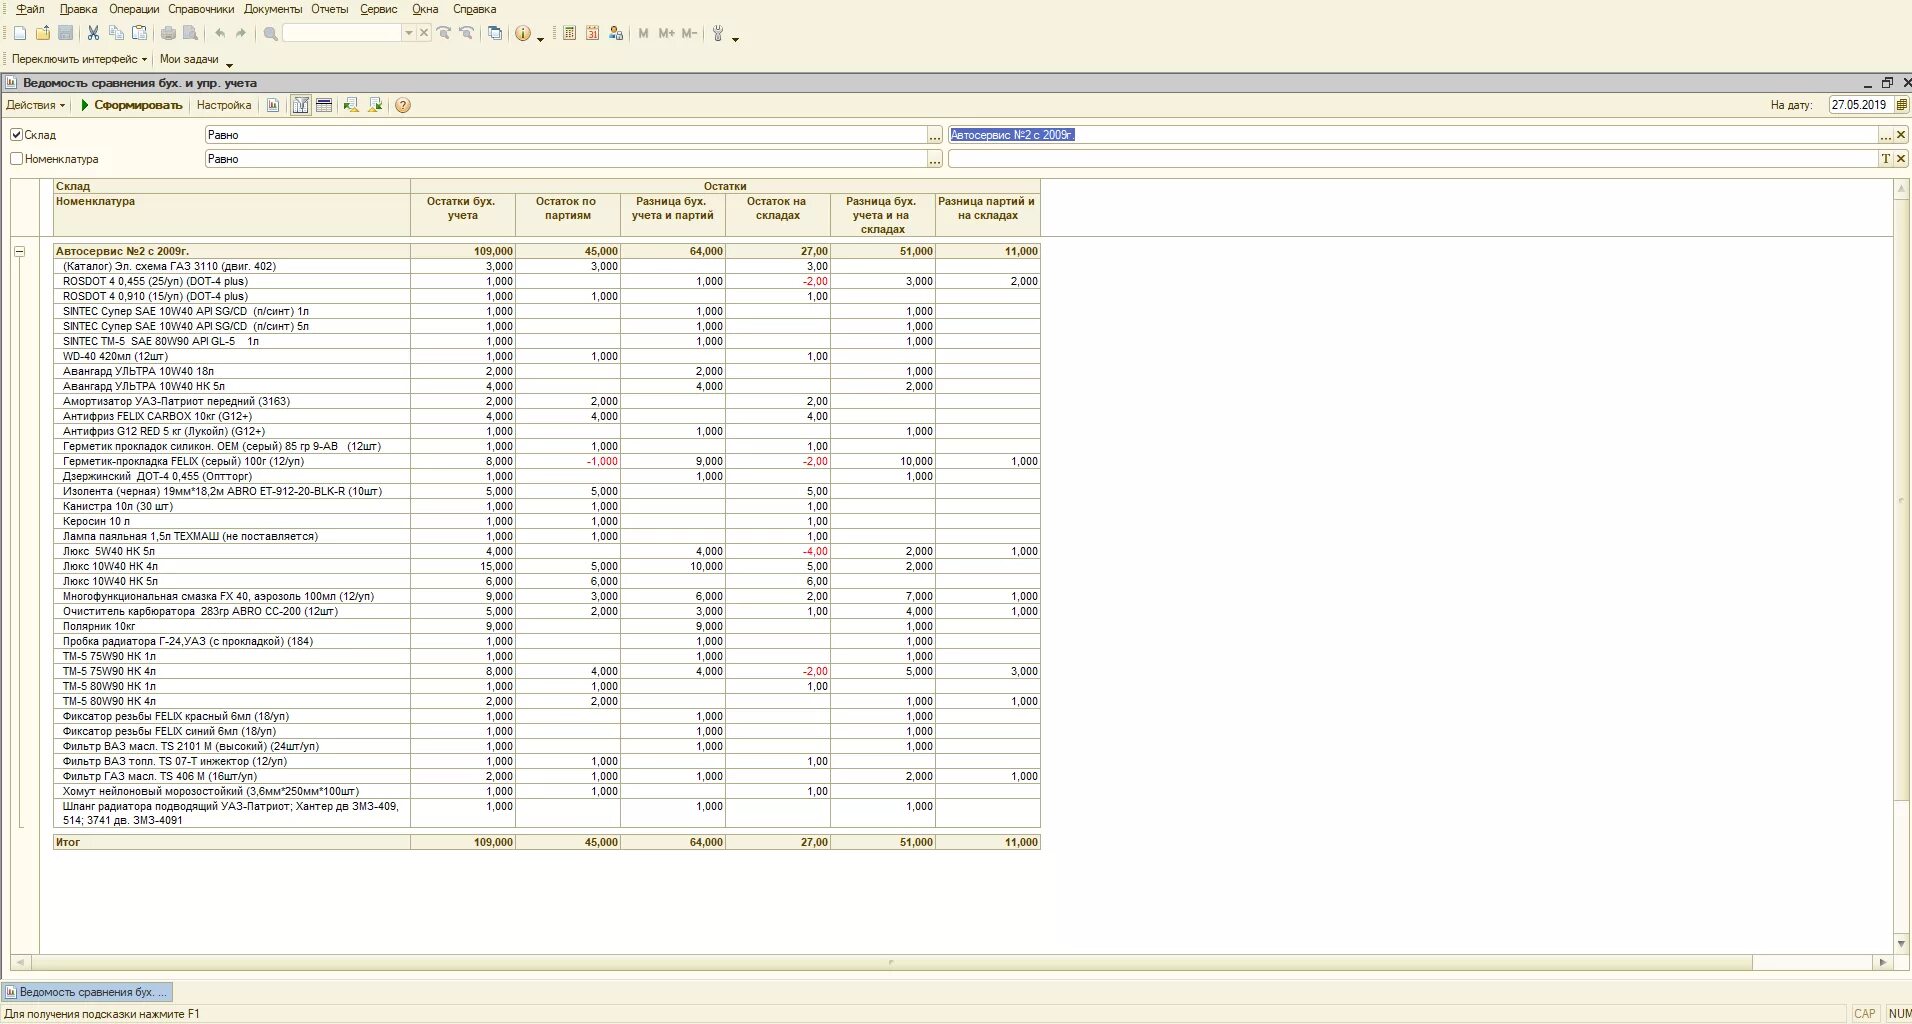Open the Отчеты menu

329,9
